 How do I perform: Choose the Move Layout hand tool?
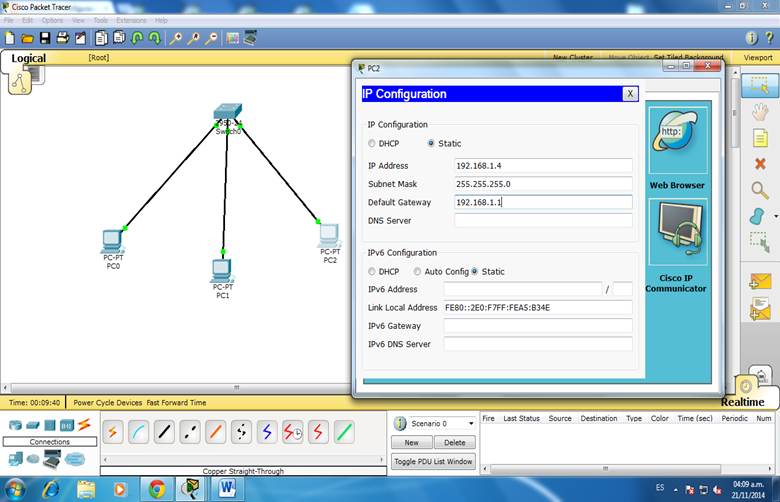[x=760, y=112]
